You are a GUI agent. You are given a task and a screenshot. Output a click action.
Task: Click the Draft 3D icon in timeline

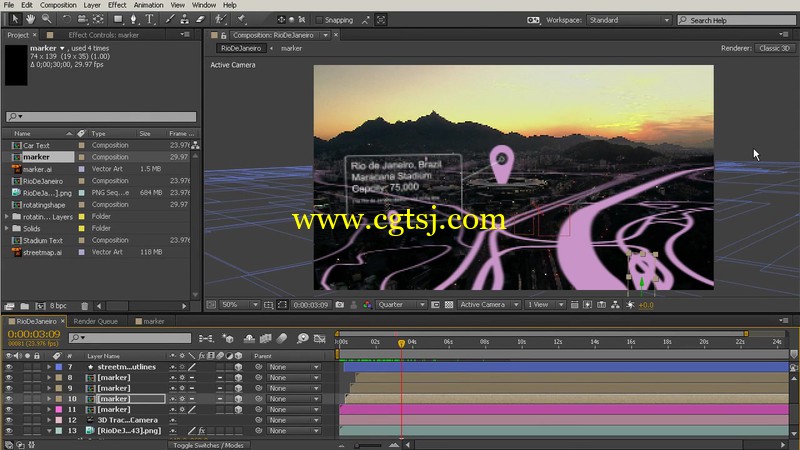(x=228, y=338)
